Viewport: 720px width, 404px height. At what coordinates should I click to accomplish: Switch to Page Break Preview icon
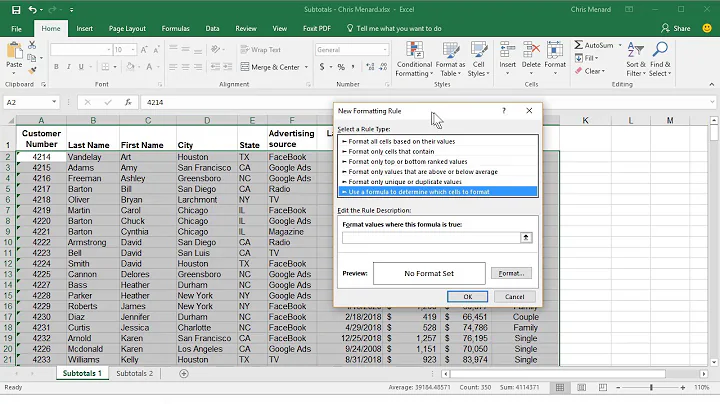(602, 388)
